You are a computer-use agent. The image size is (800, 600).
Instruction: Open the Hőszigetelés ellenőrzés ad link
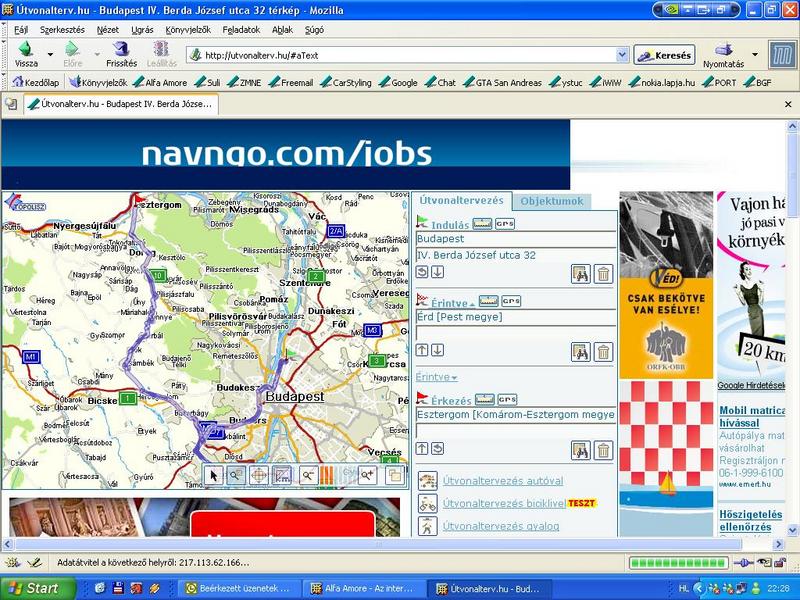pyautogui.click(x=751, y=520)
